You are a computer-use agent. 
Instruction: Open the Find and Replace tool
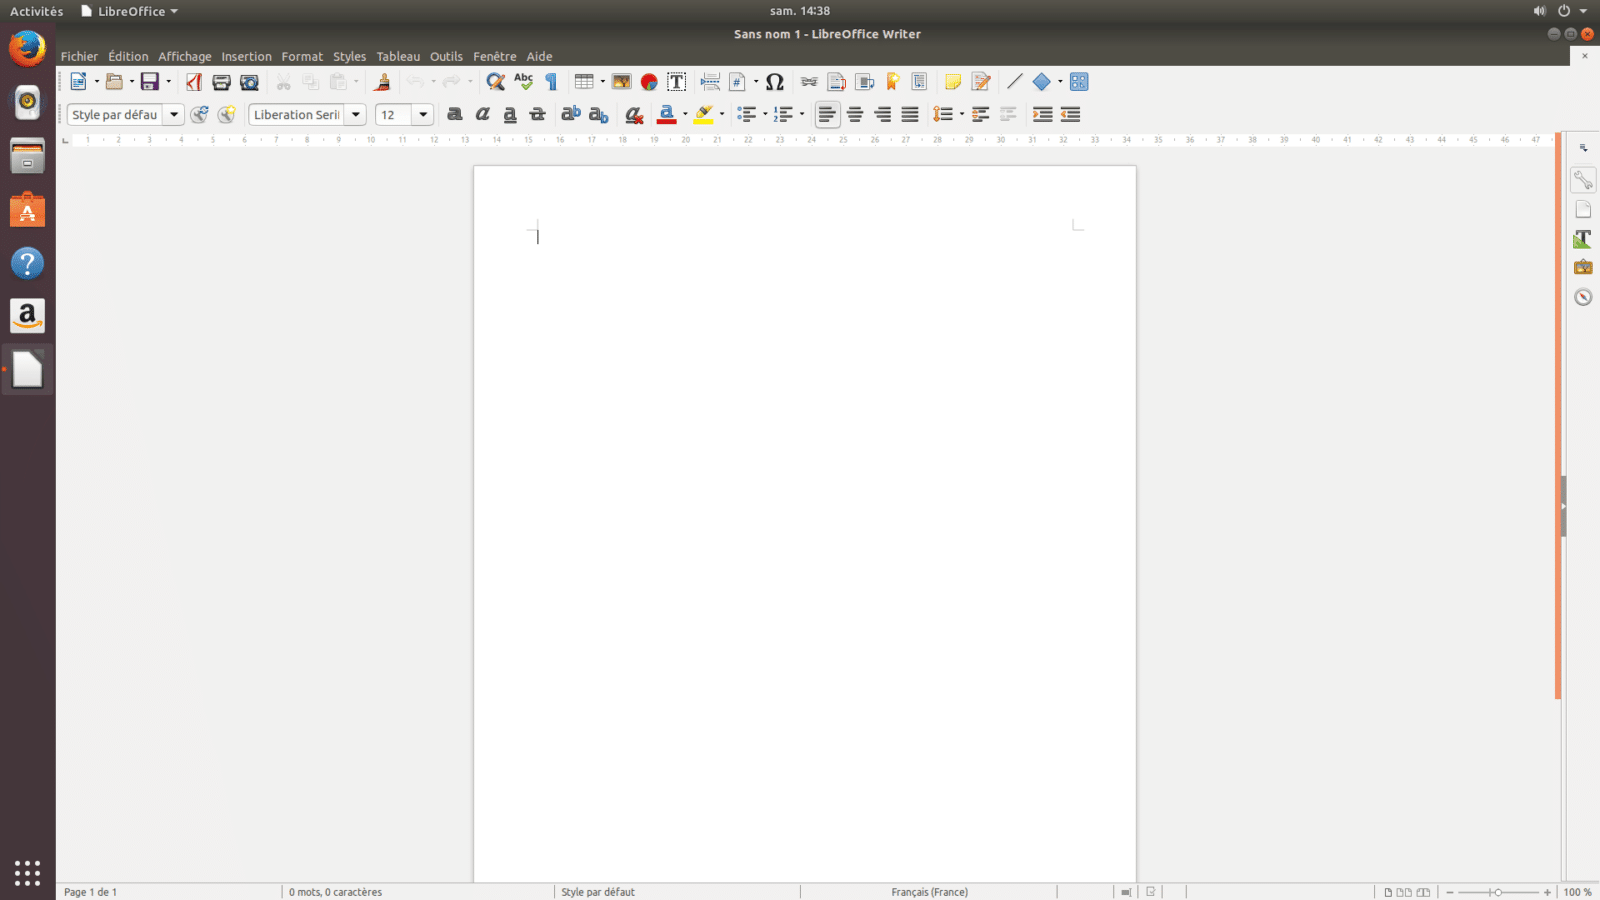click(x=495, y=82)
